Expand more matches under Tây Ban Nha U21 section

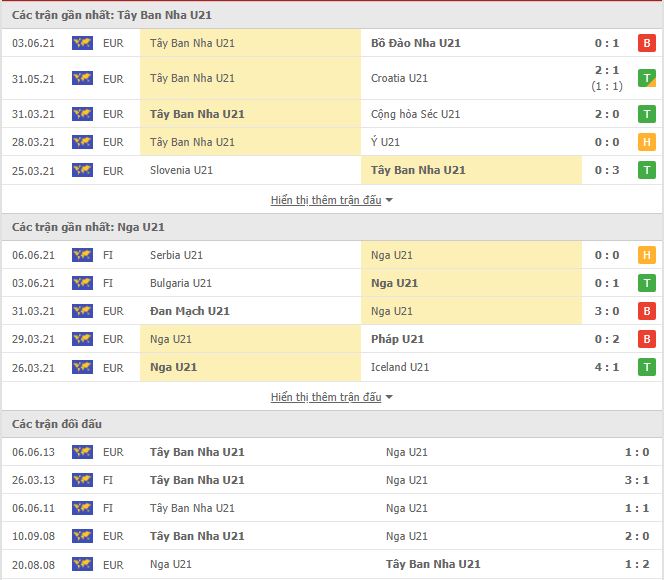click(x=326, y=200)
